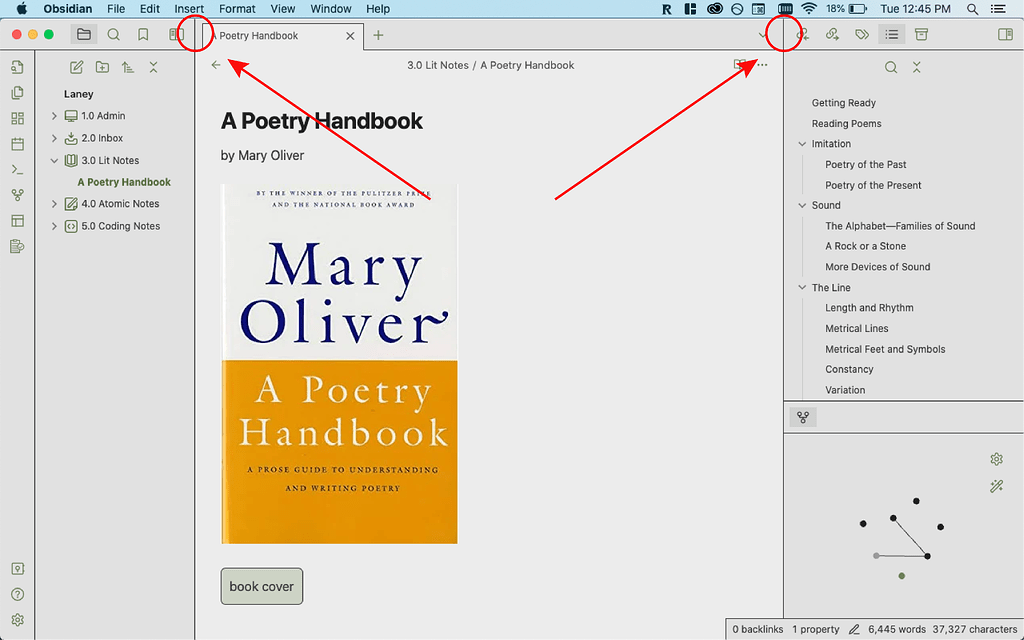The image size is (1024, 640).
Task: Open the graph view ribbon icon
Action: (17, 195)
